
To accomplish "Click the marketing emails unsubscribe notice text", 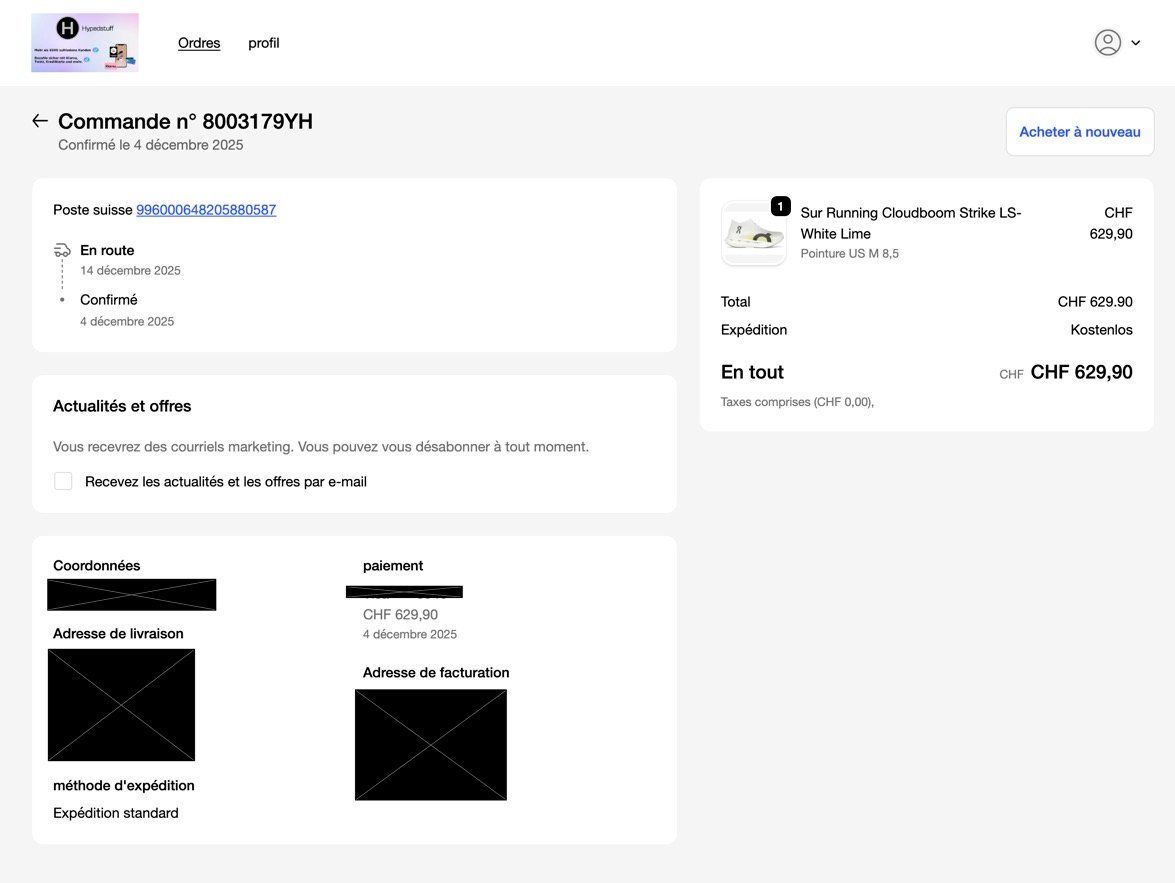I will tap(321, 447).
